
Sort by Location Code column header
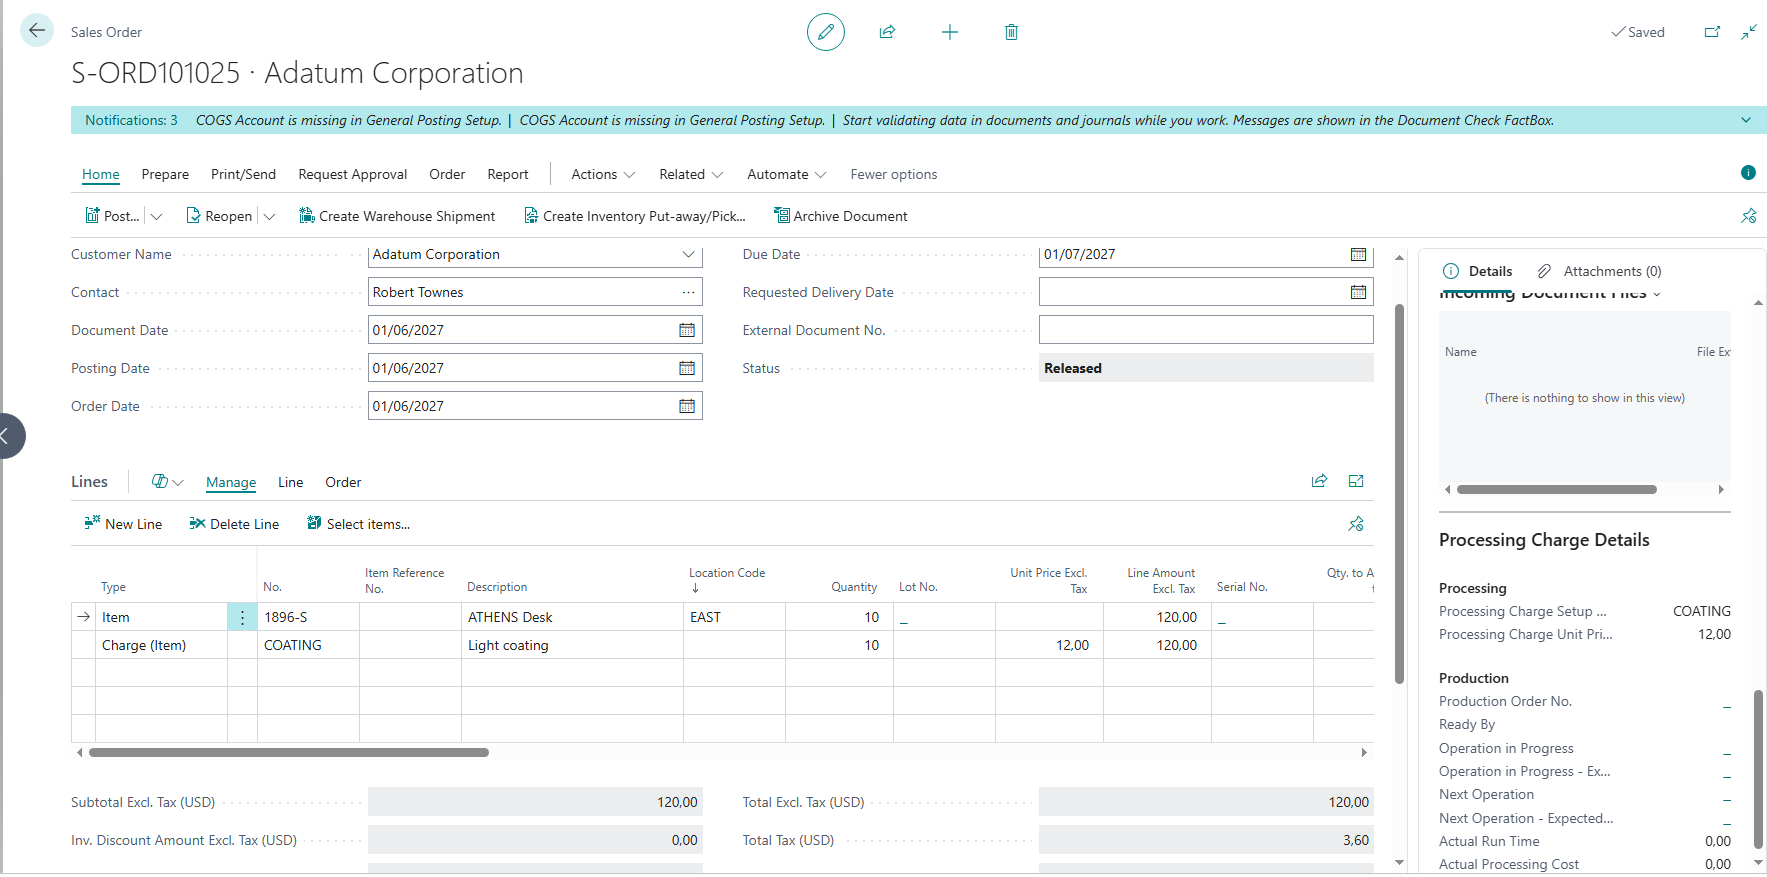pyautogui.click(x=727, y=580)
